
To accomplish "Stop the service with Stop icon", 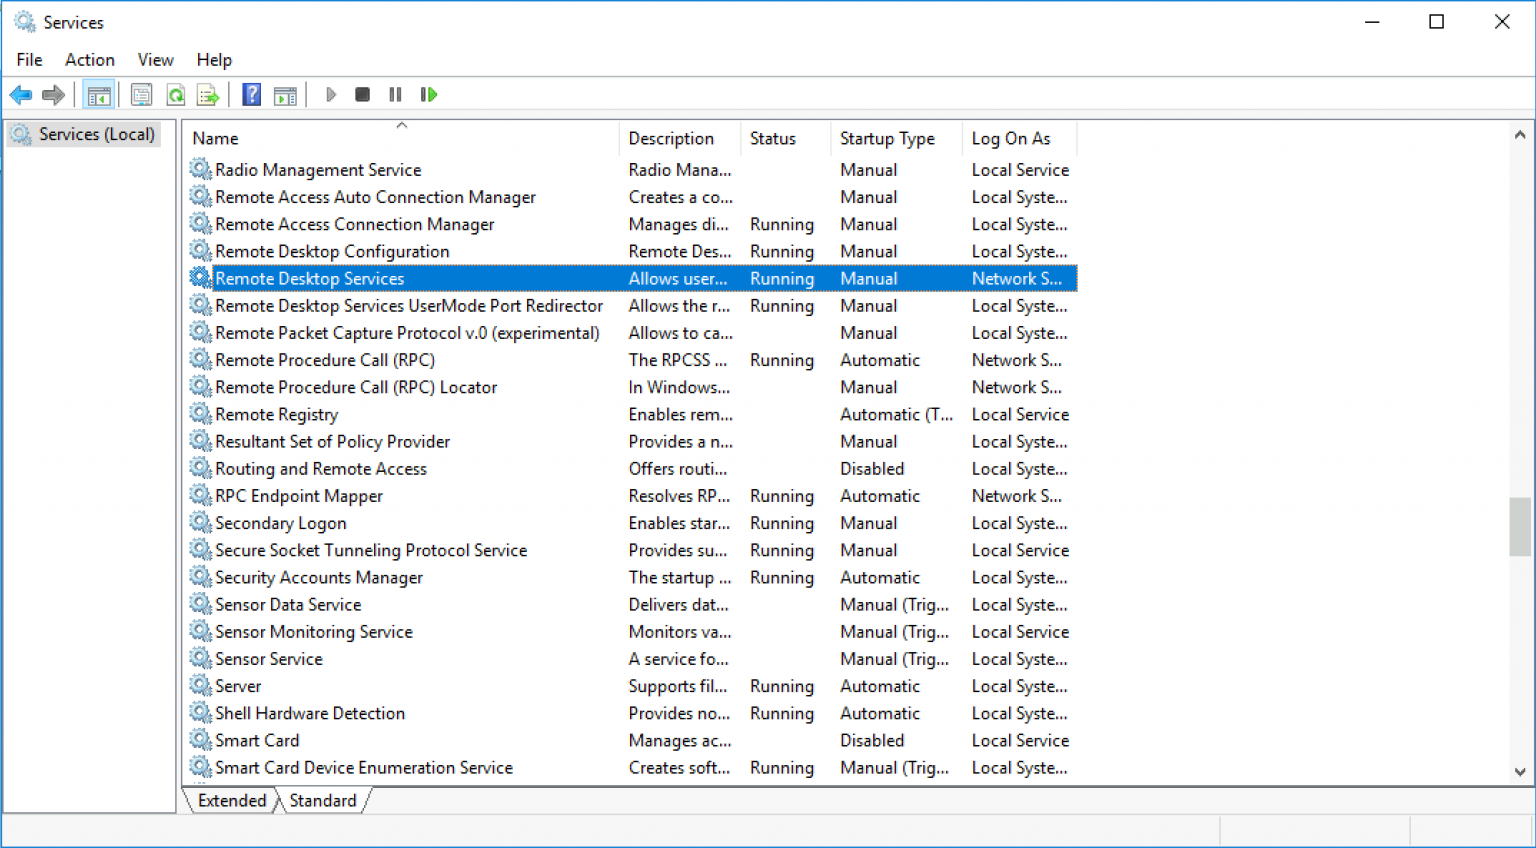I will [363, 95].
